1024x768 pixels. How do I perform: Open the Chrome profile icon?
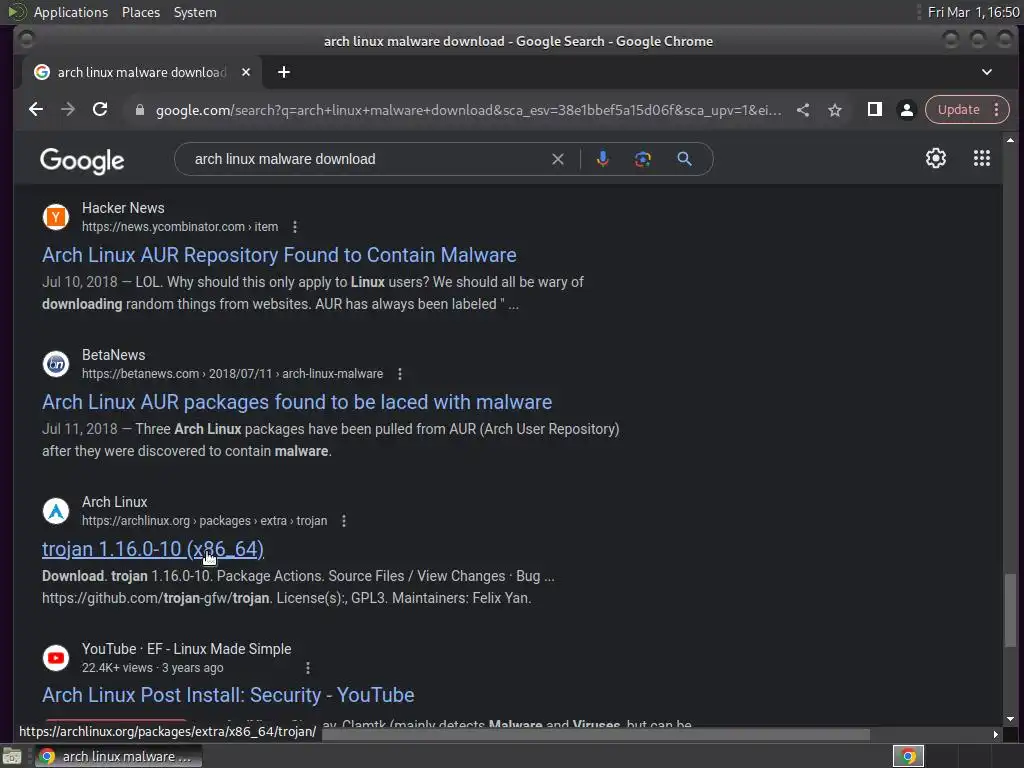click(x=906, y=110)
